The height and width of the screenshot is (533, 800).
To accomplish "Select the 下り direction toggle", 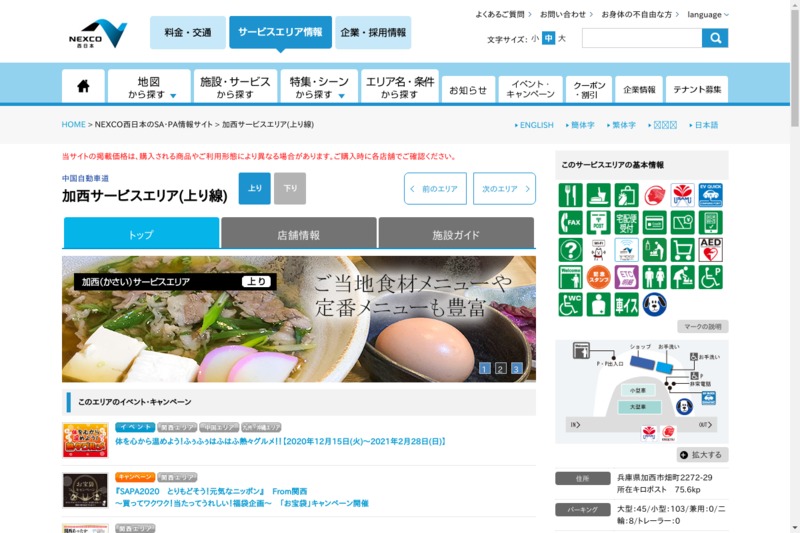I will click(x=290, y=188).
